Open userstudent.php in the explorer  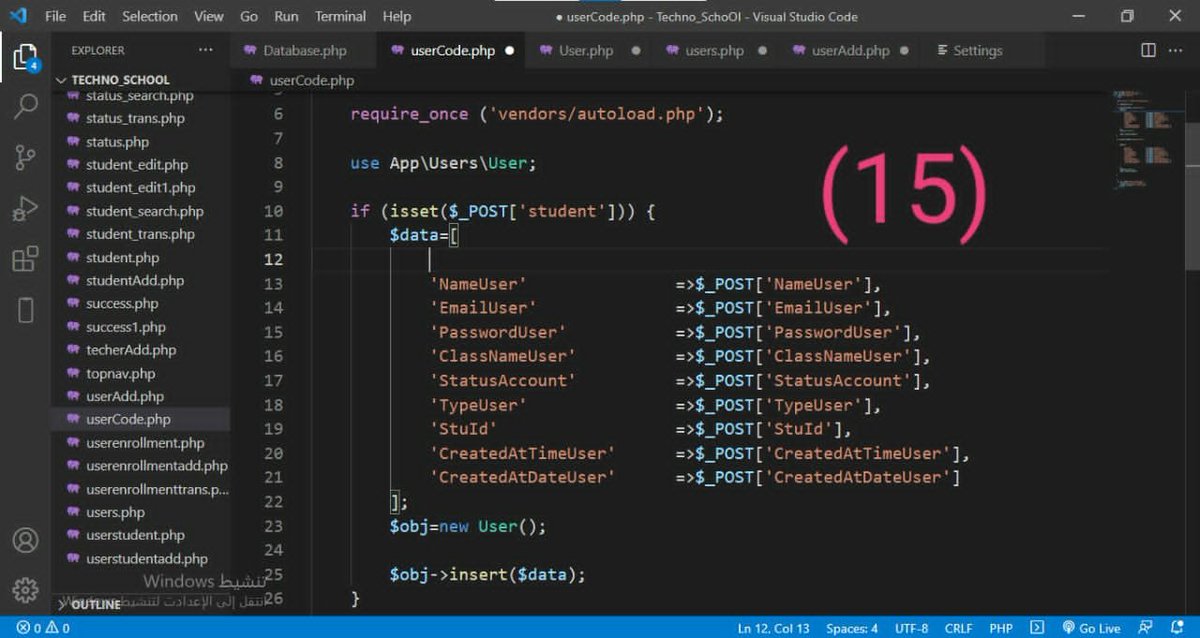point(135,535)
